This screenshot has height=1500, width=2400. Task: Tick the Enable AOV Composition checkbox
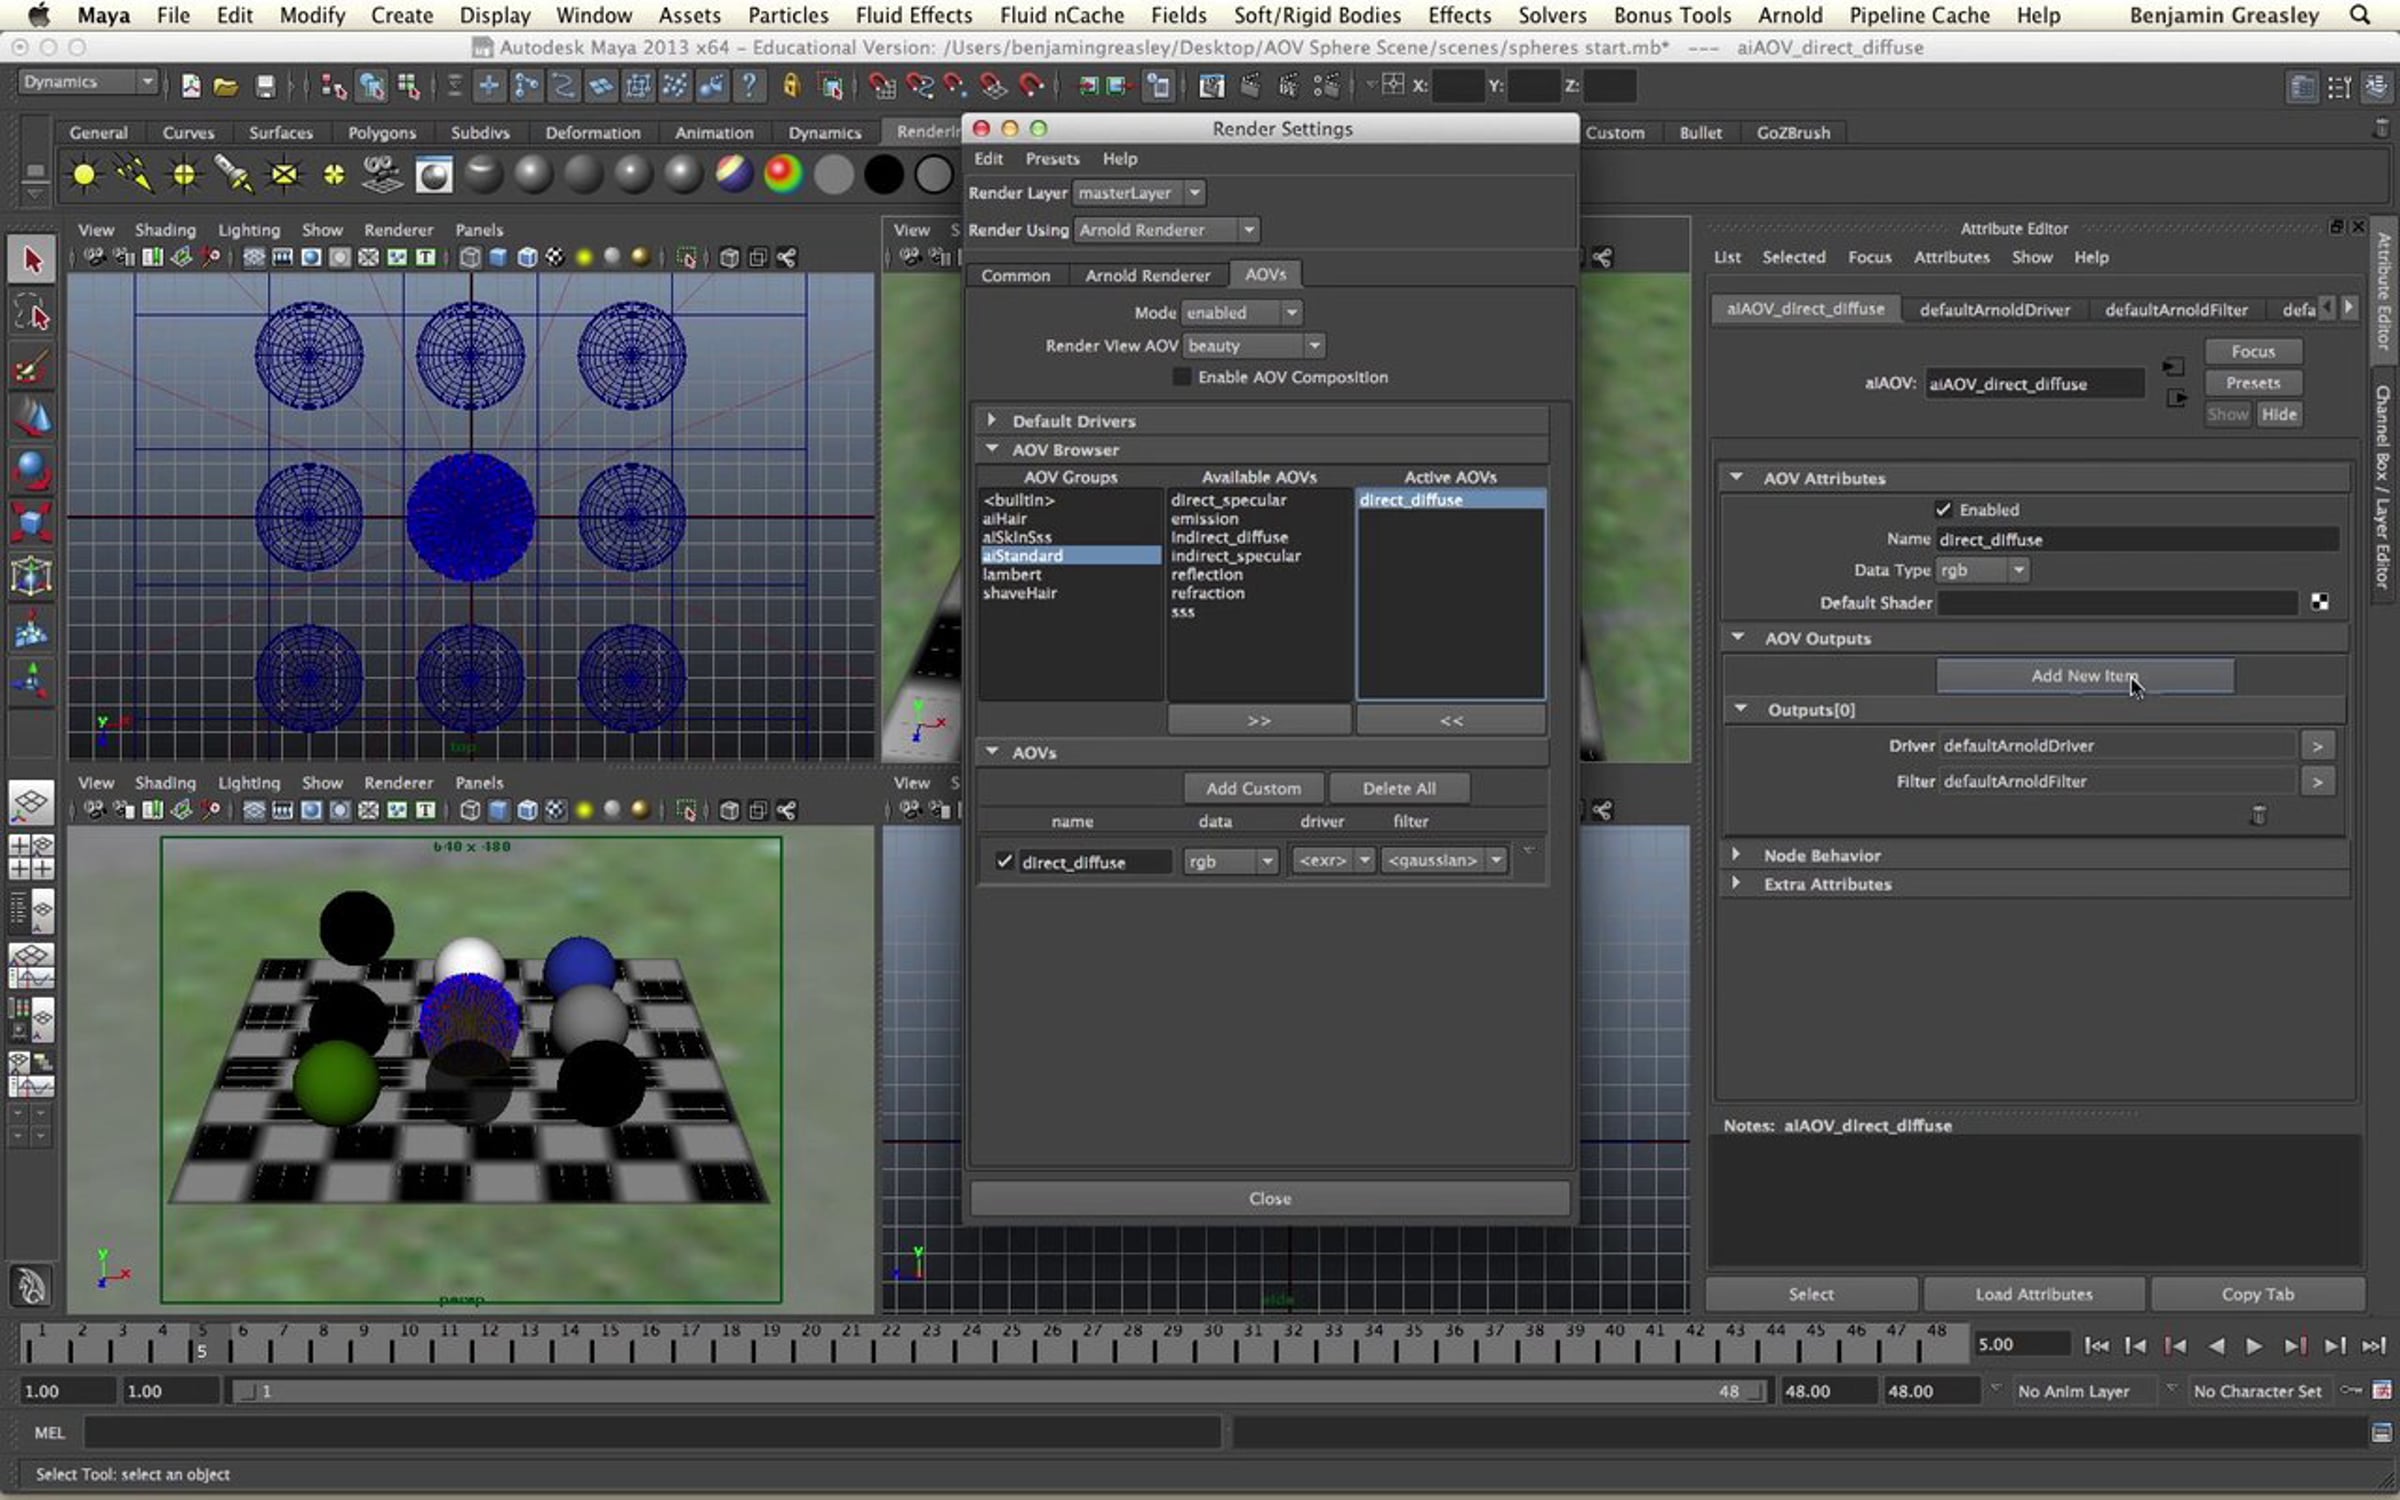1182,377
